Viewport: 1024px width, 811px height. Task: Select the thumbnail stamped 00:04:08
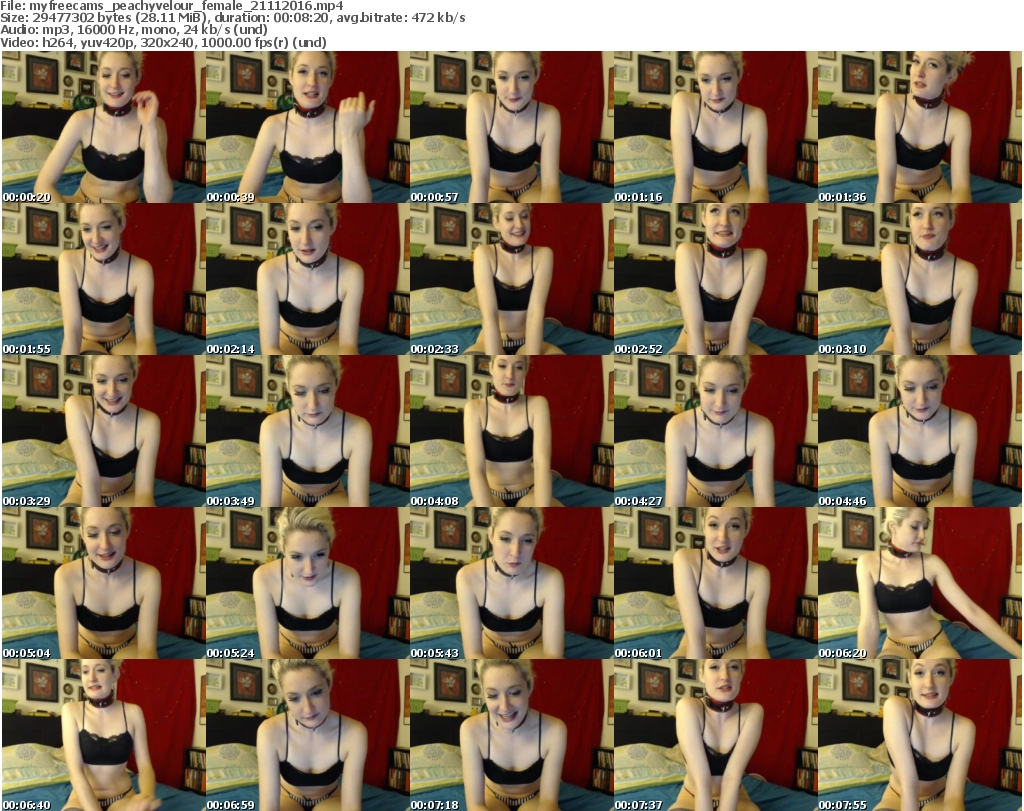[x=511, y=432]
